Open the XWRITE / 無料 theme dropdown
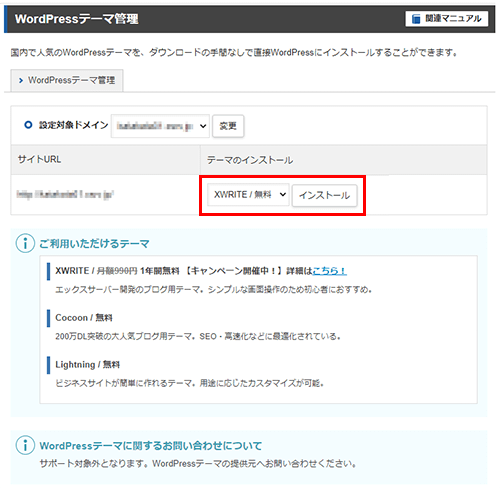The image size is (500, 489). pyautogui.click(x=248, y=194)
